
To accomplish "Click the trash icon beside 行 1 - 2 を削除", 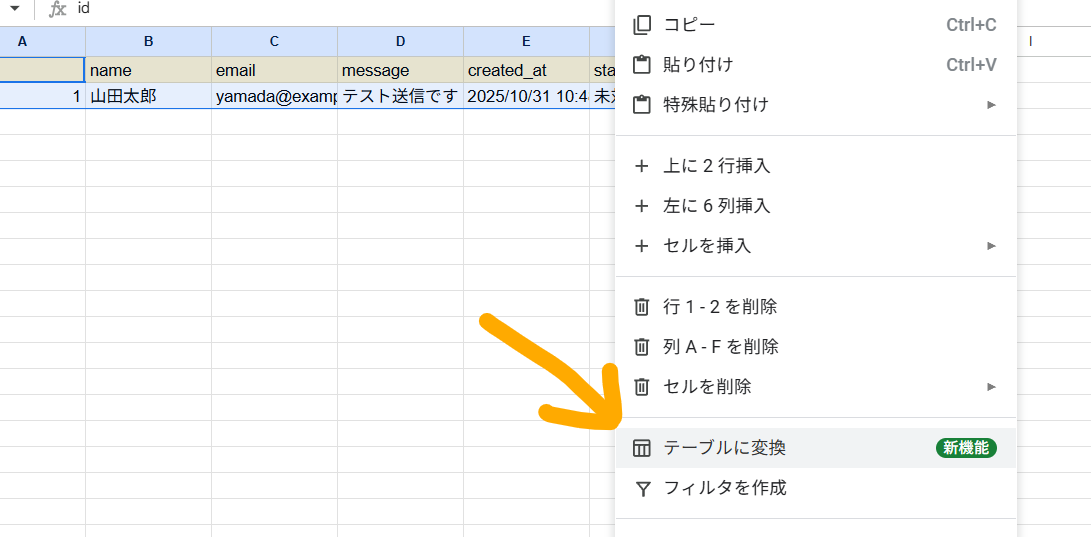I will tap(642, 307).
